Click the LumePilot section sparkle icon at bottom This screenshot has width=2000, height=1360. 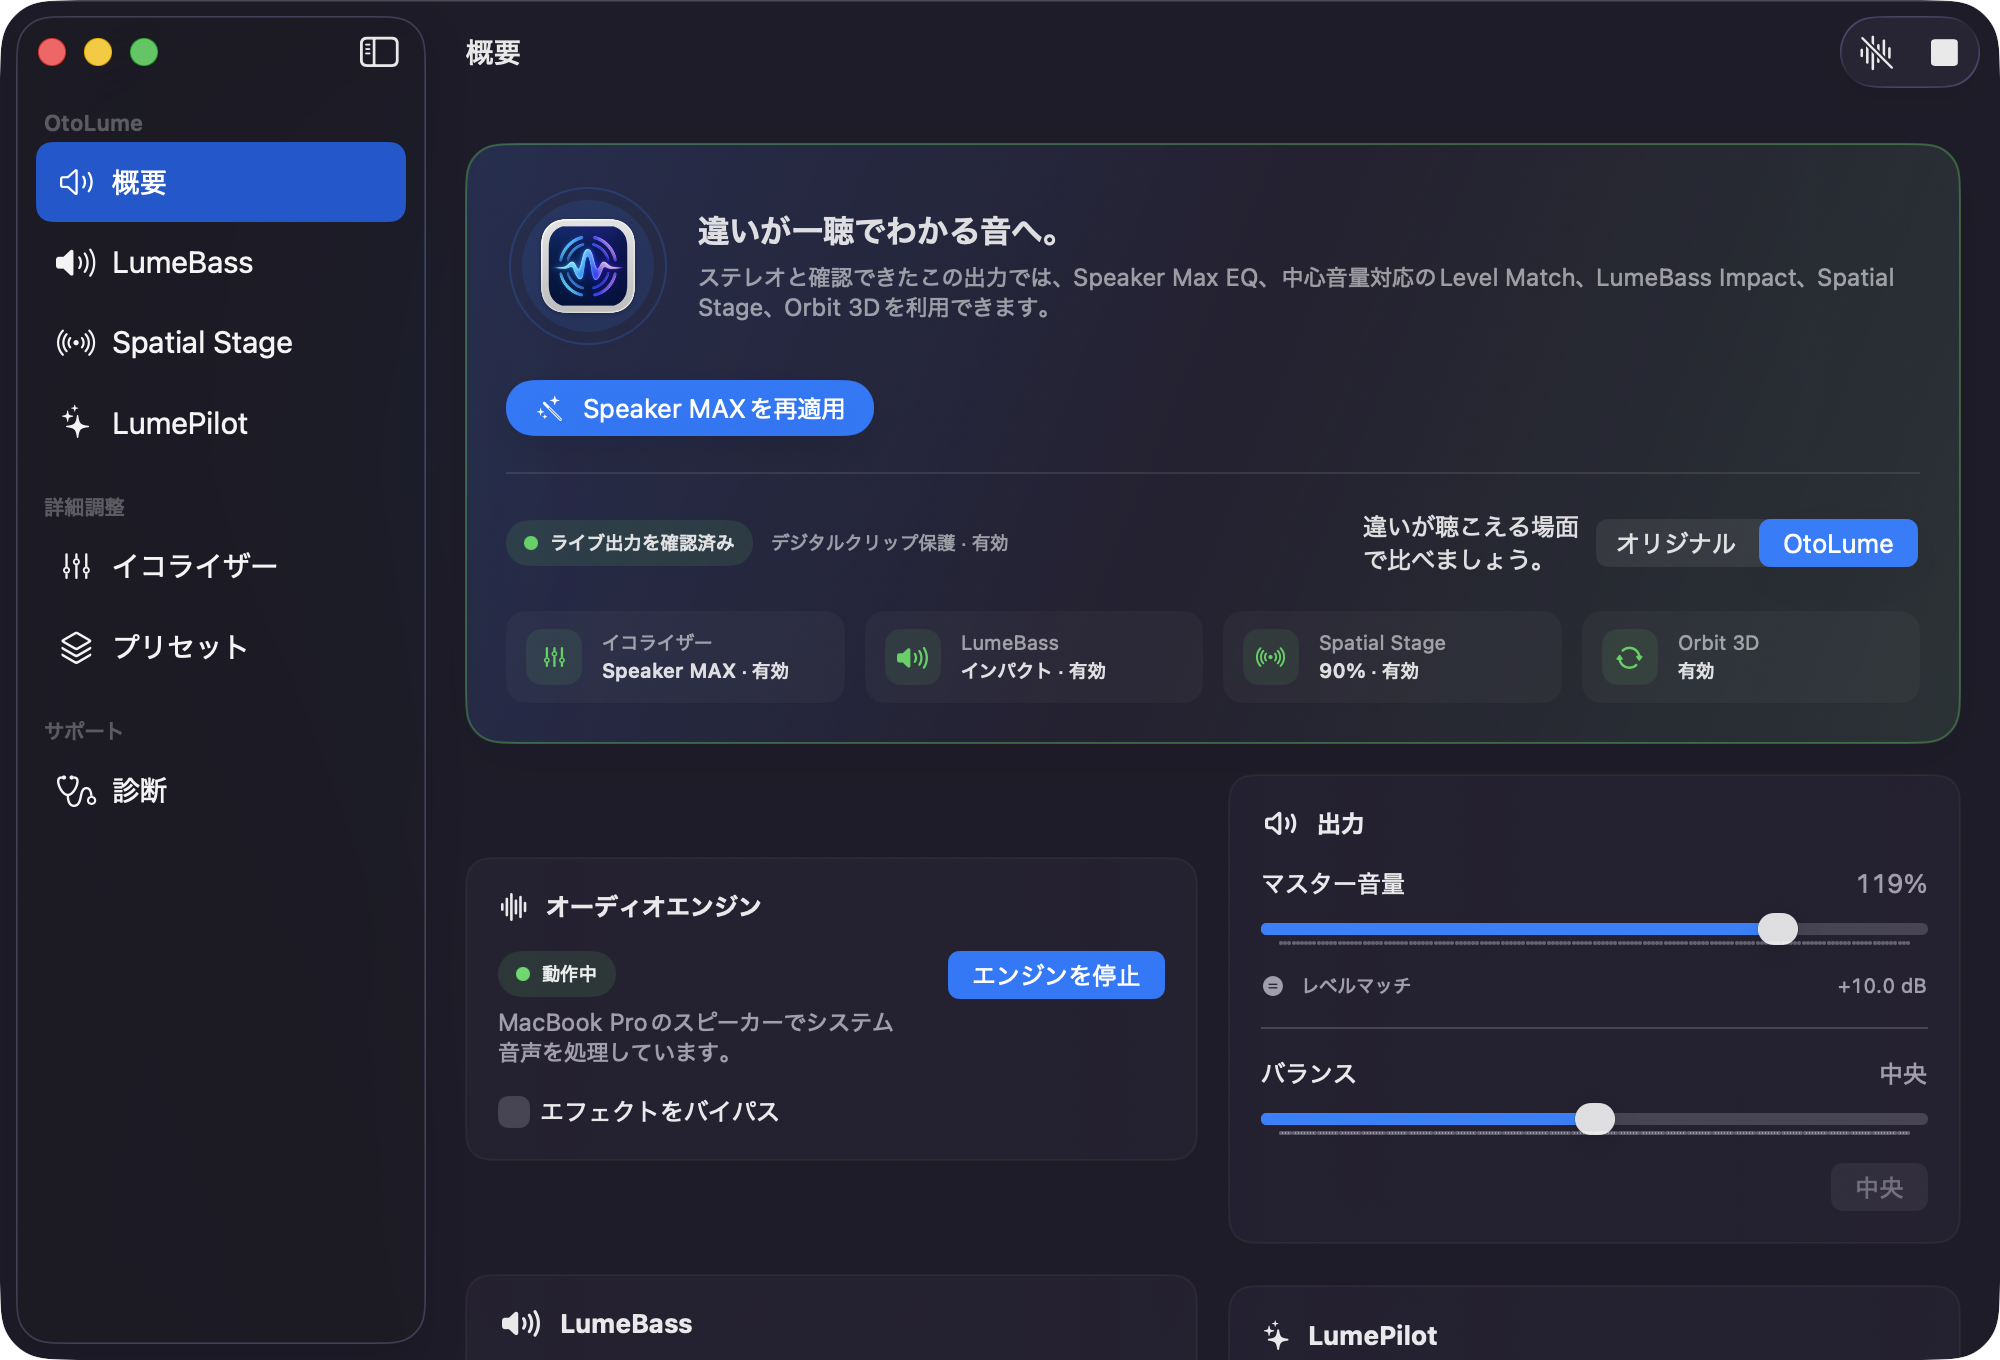pos(1277,1335)
